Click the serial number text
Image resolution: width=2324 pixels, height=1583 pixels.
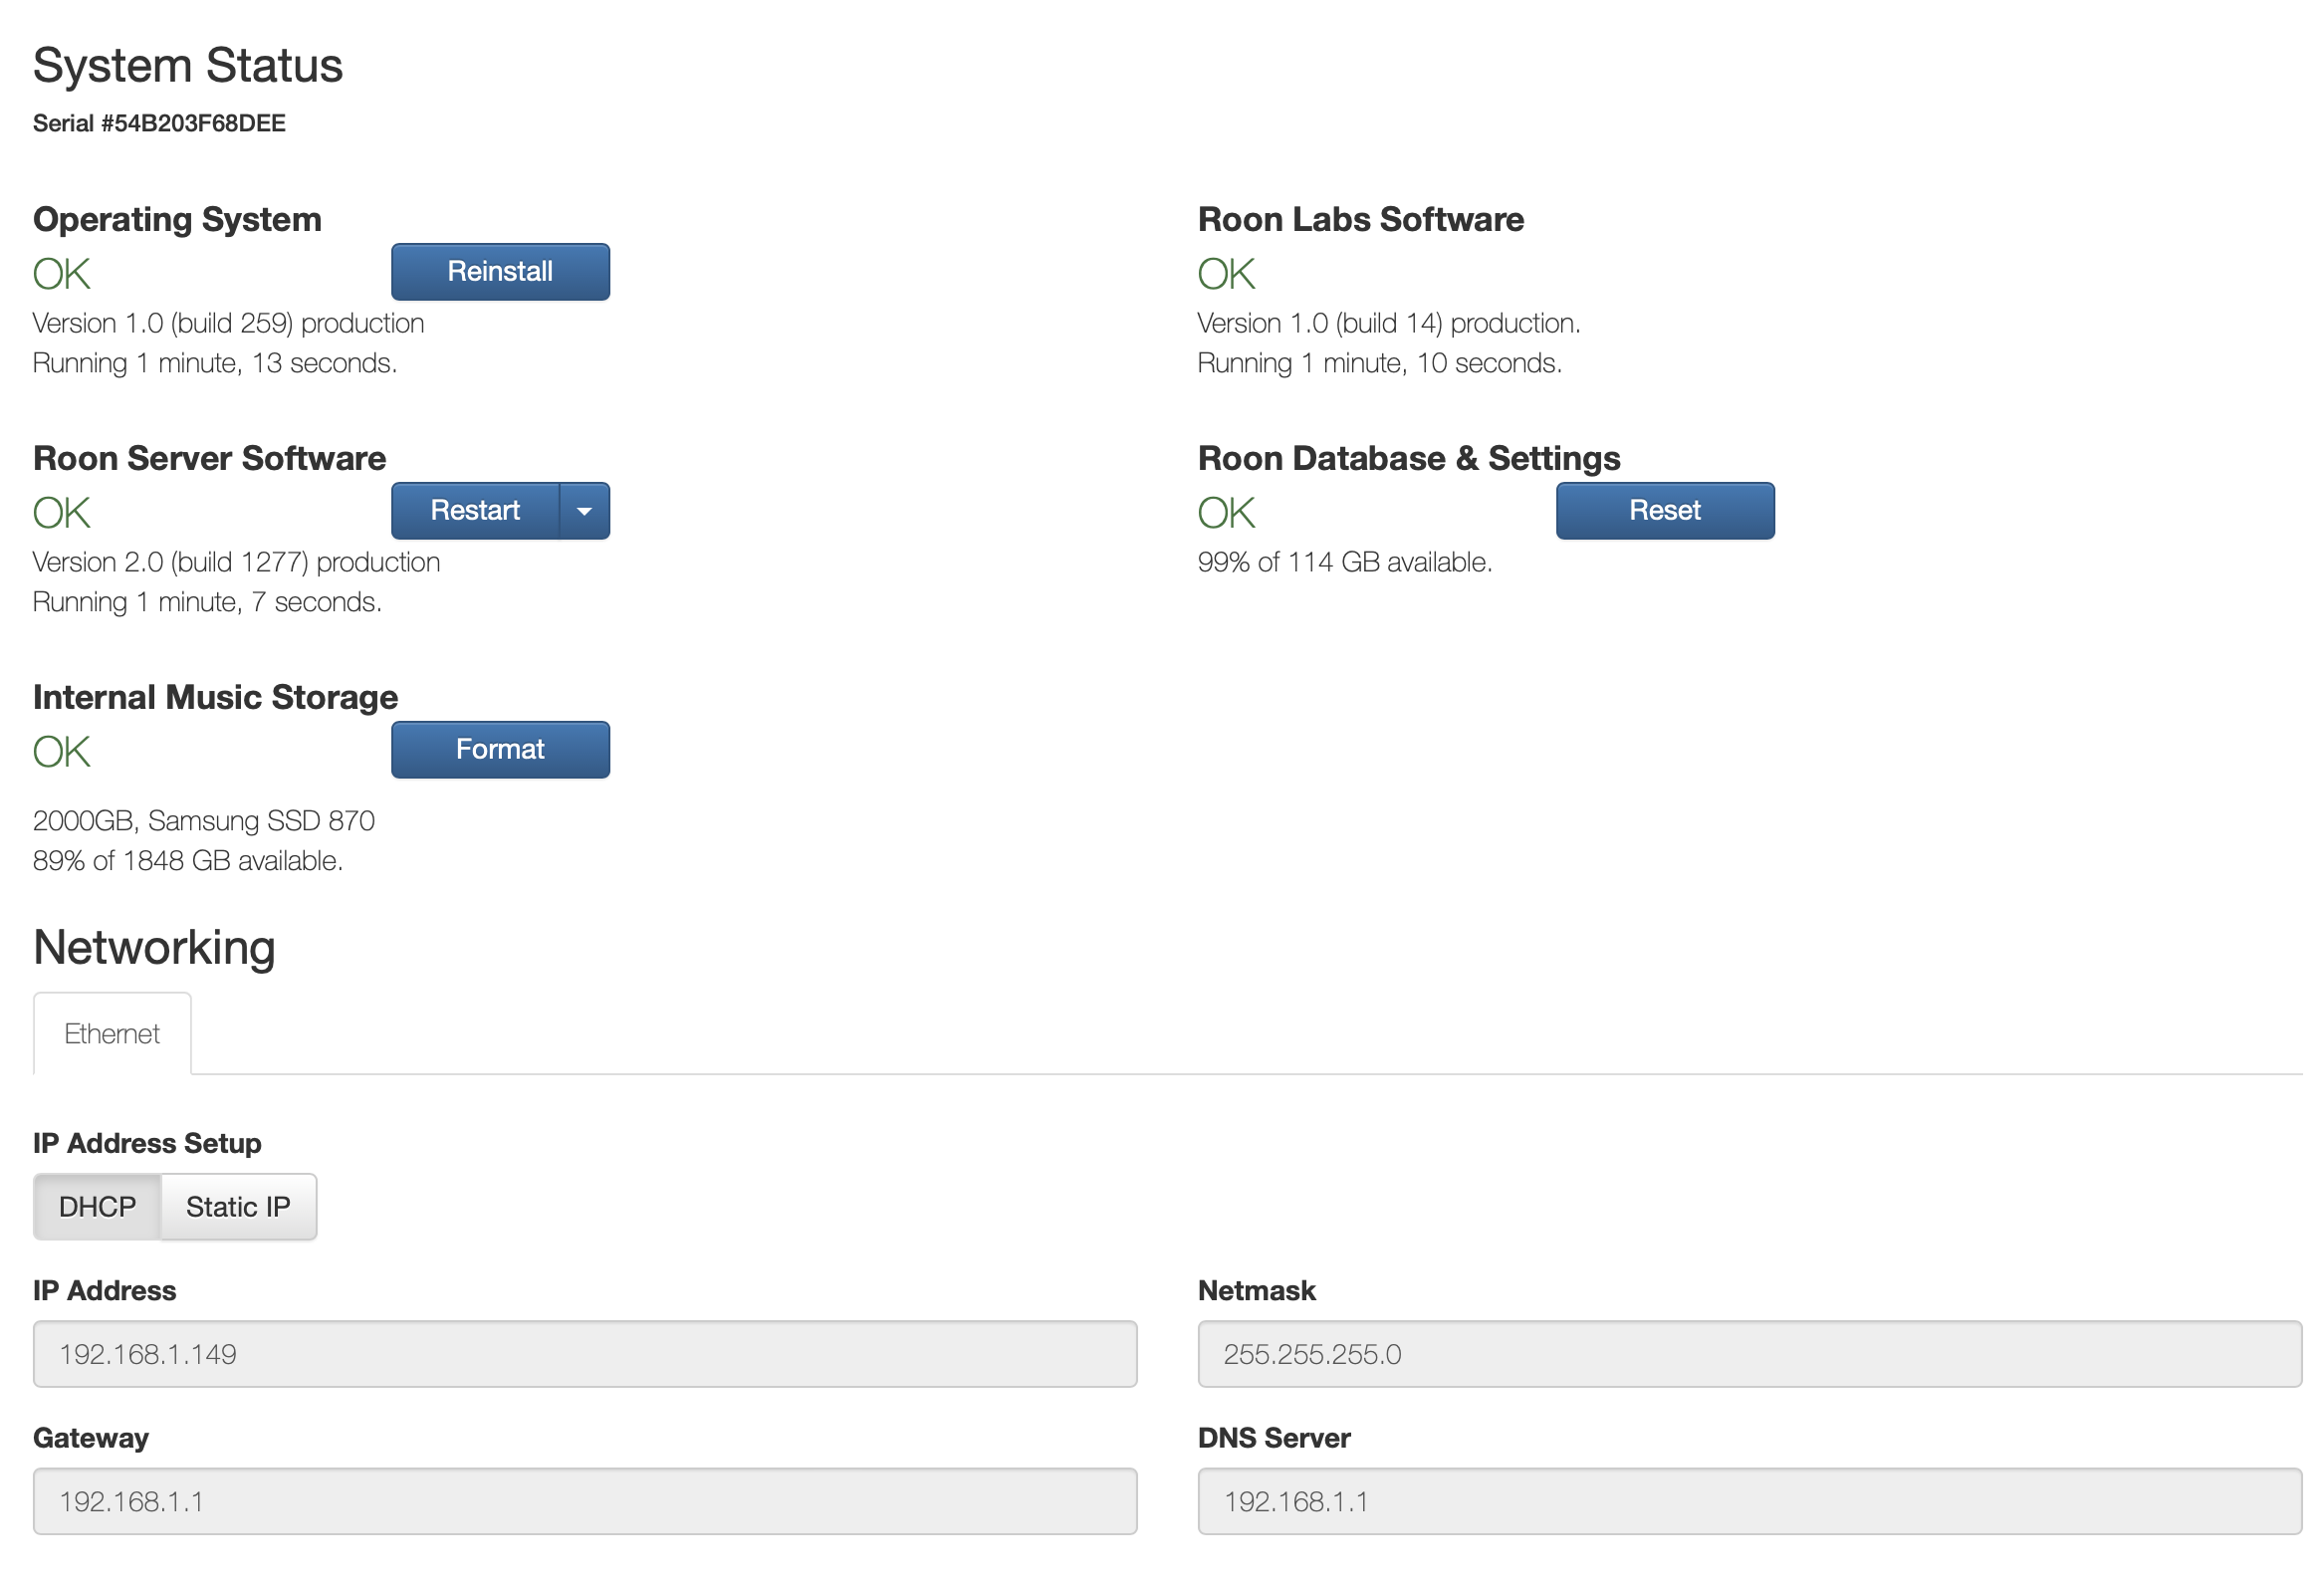click(x=159, y=123)
